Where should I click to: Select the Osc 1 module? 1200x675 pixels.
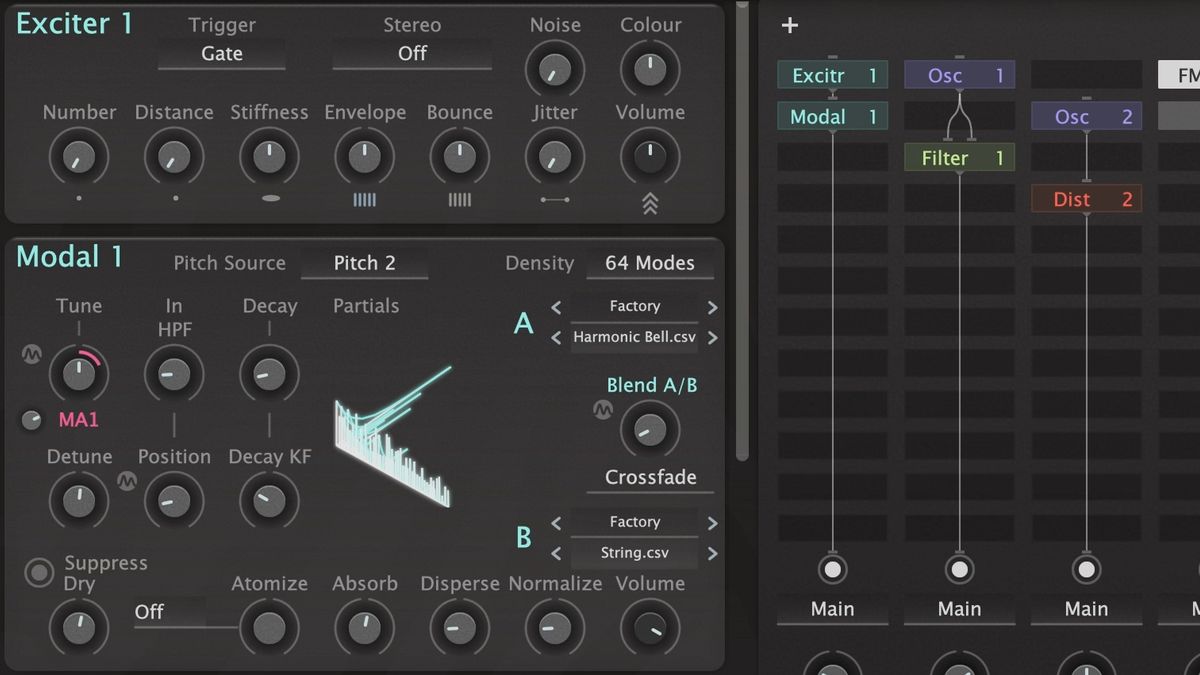click(x=959, y=75)
